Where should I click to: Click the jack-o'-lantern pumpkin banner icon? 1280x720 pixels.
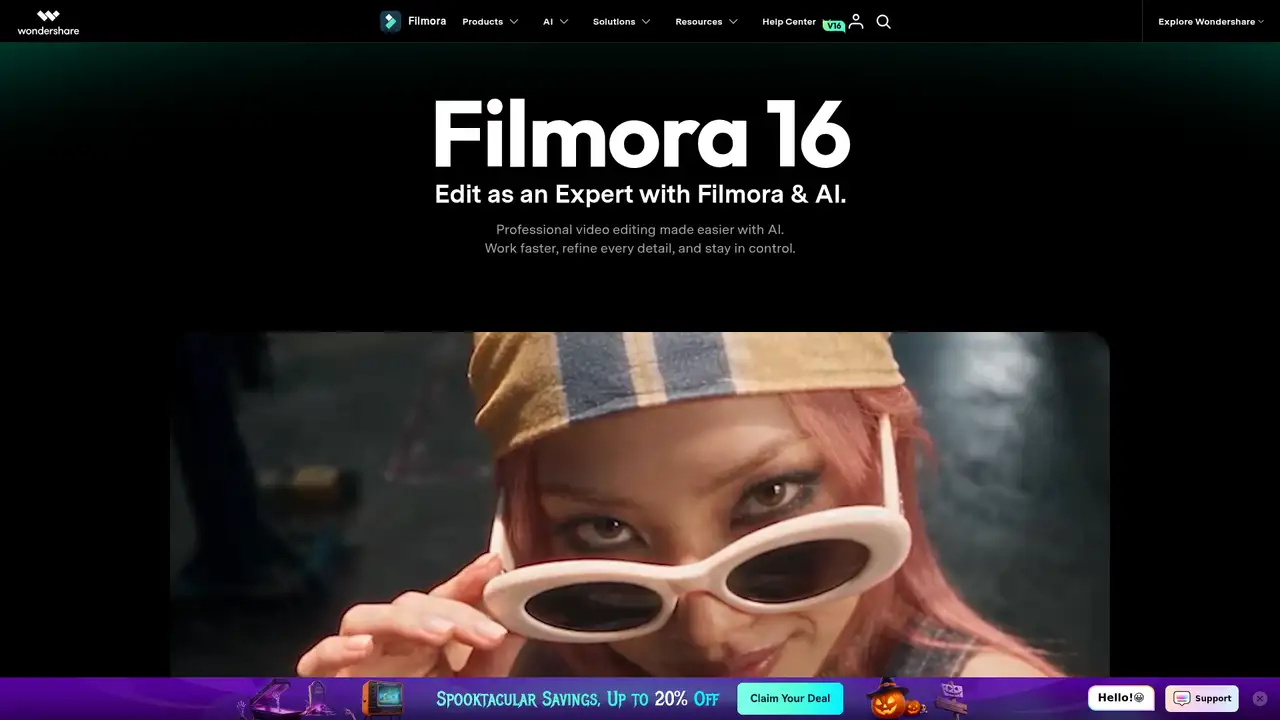tap(886, 699)
